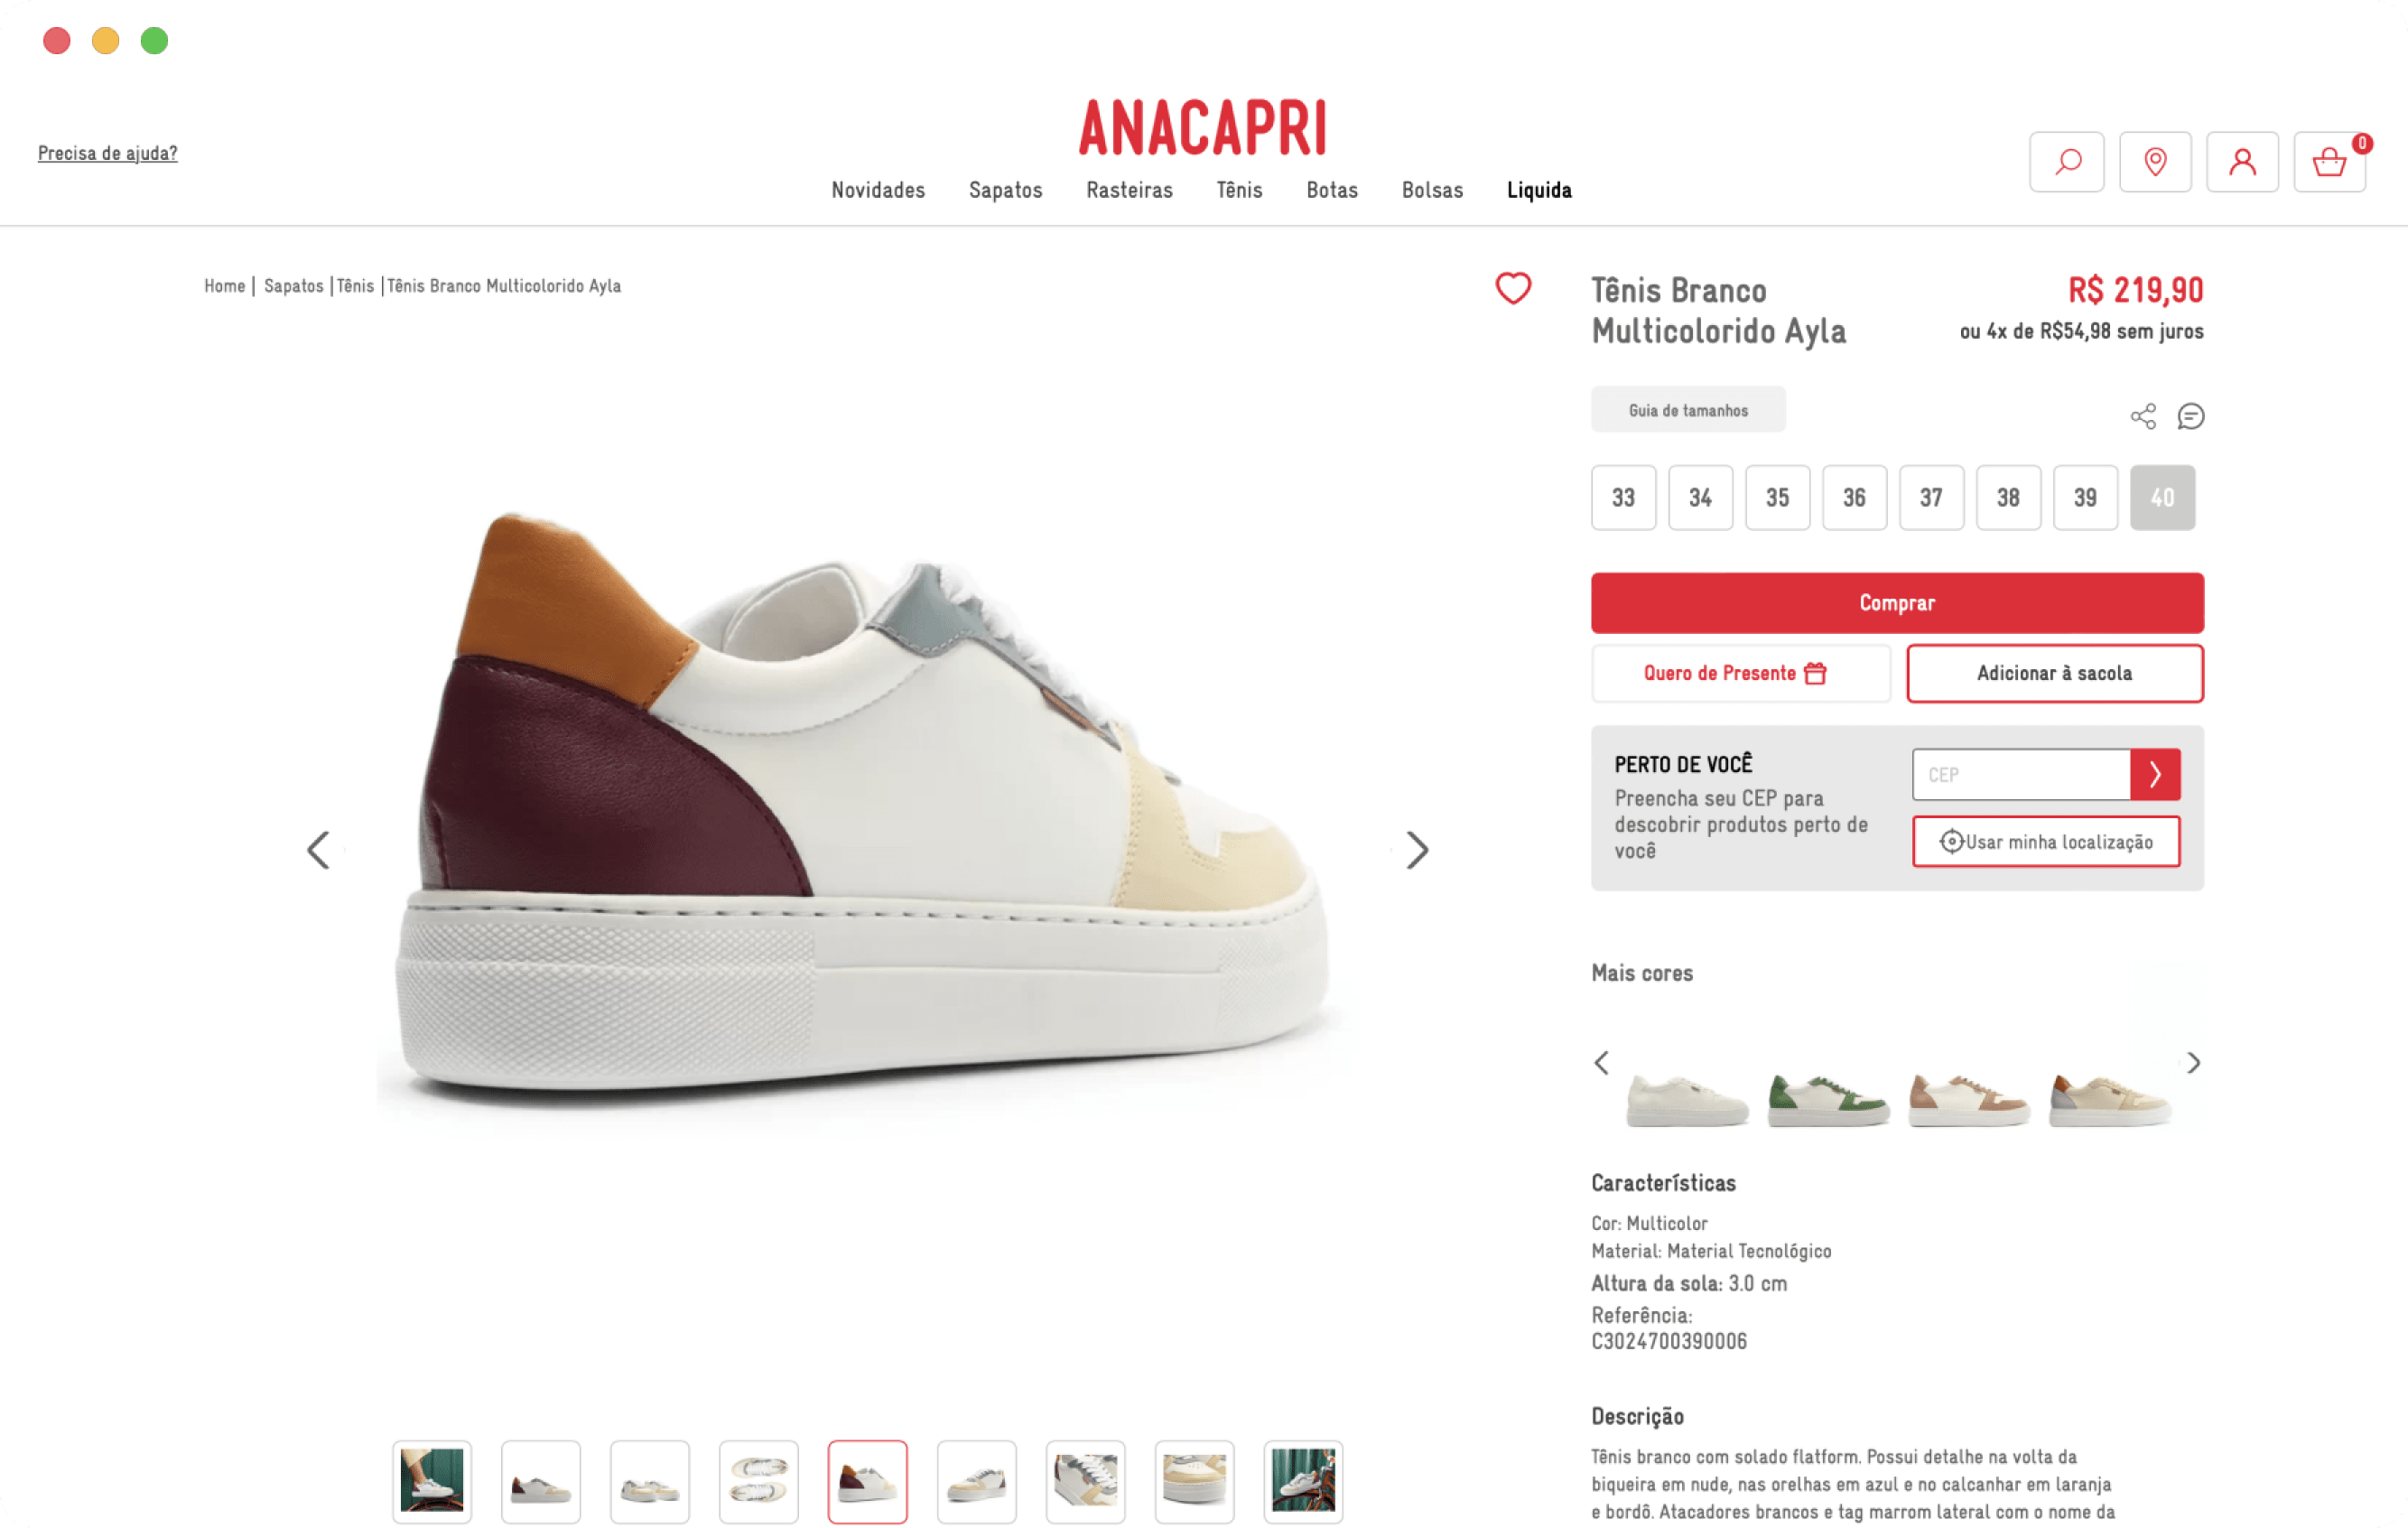Open the Guia de tamanhos link

1687,409
